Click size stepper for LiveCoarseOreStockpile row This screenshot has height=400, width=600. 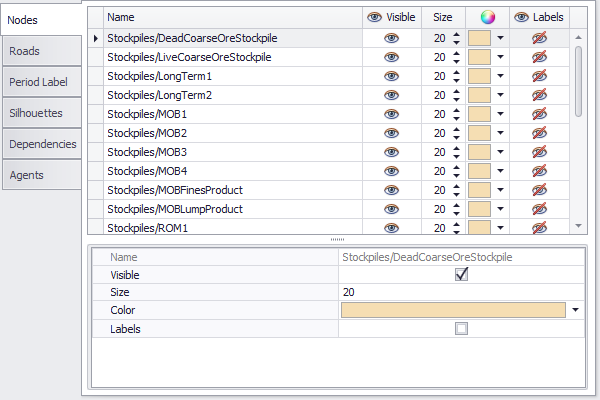(456, 57)
